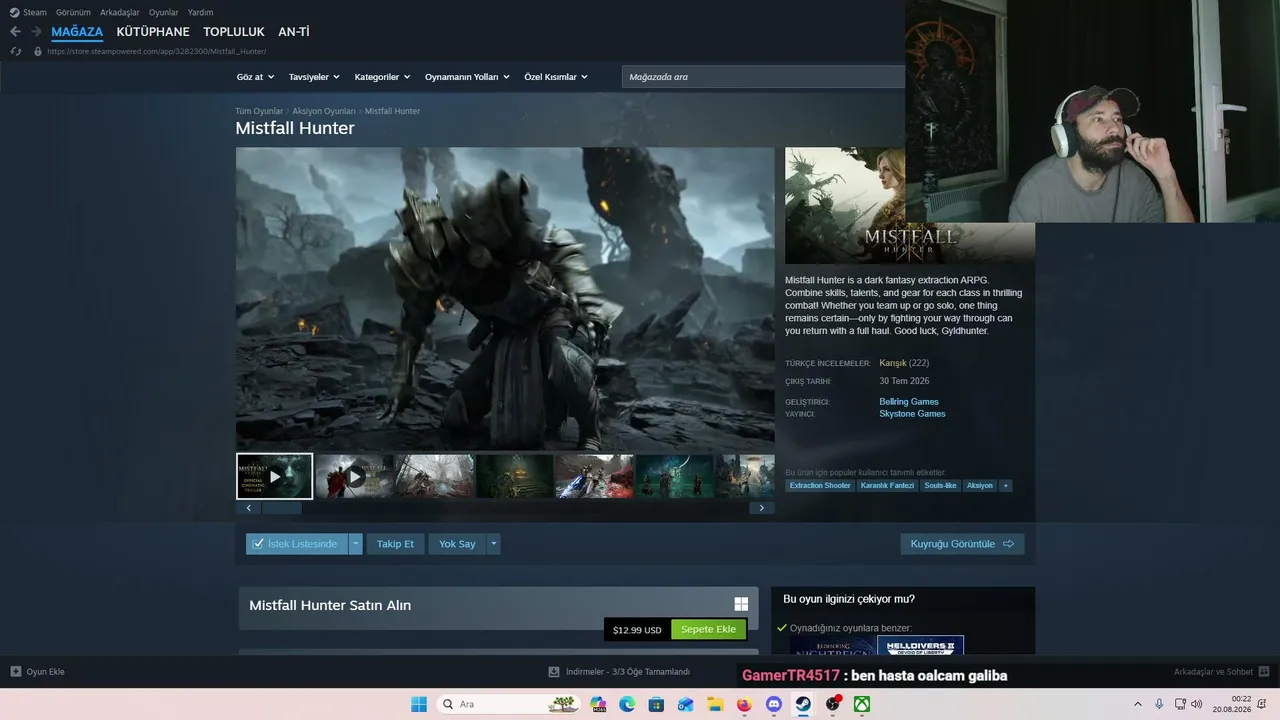Open Arkadaşlar ve Sohbet friends panel
Image resolution: width=1280 pixels, height=720 pixels.
(1221, 672)
